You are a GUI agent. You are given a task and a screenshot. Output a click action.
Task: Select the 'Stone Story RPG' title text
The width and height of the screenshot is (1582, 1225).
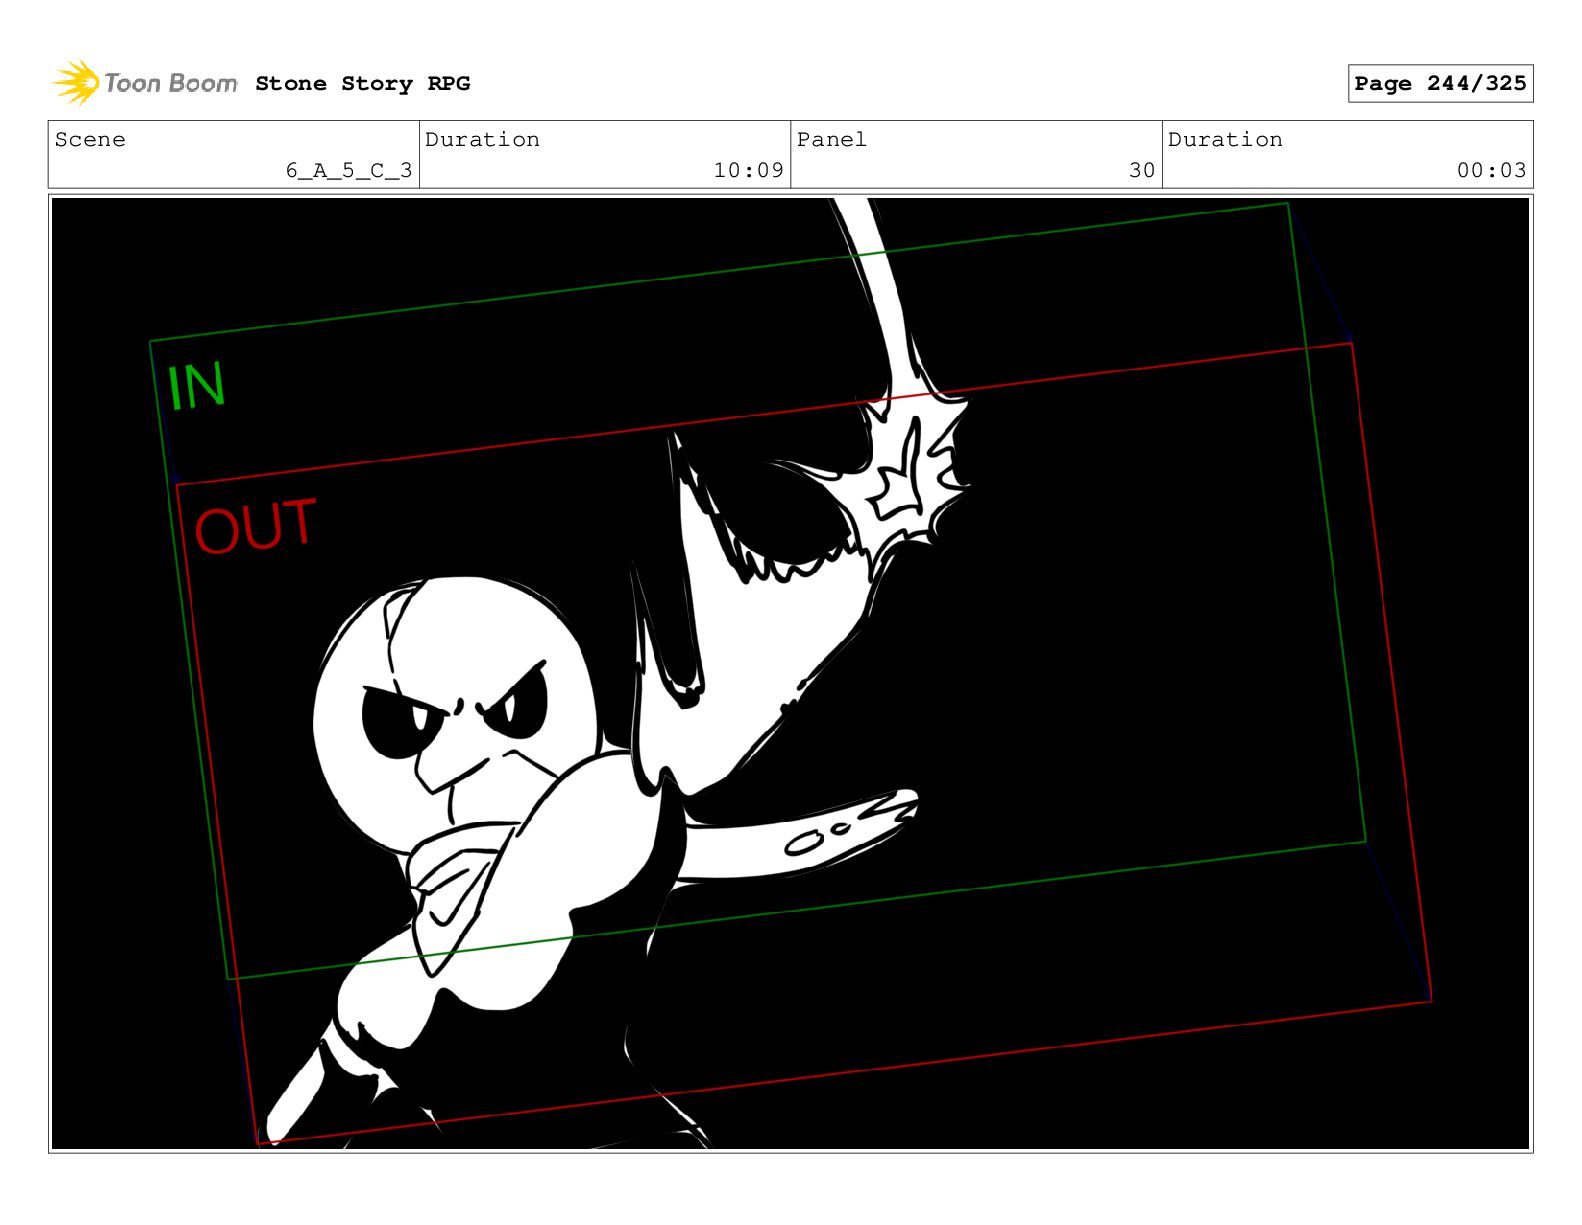pos(362,84)
